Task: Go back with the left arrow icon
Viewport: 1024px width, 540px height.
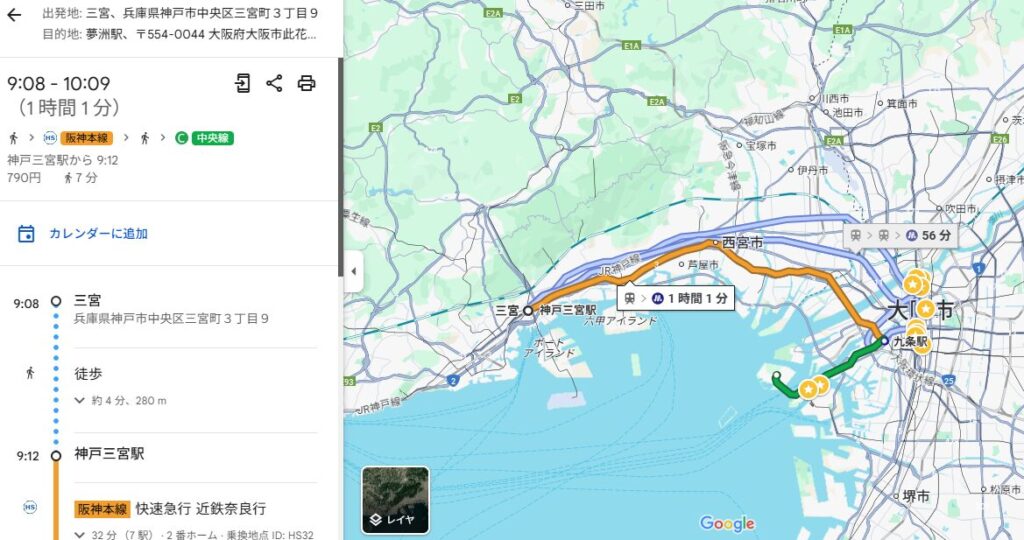Action: 14,15
